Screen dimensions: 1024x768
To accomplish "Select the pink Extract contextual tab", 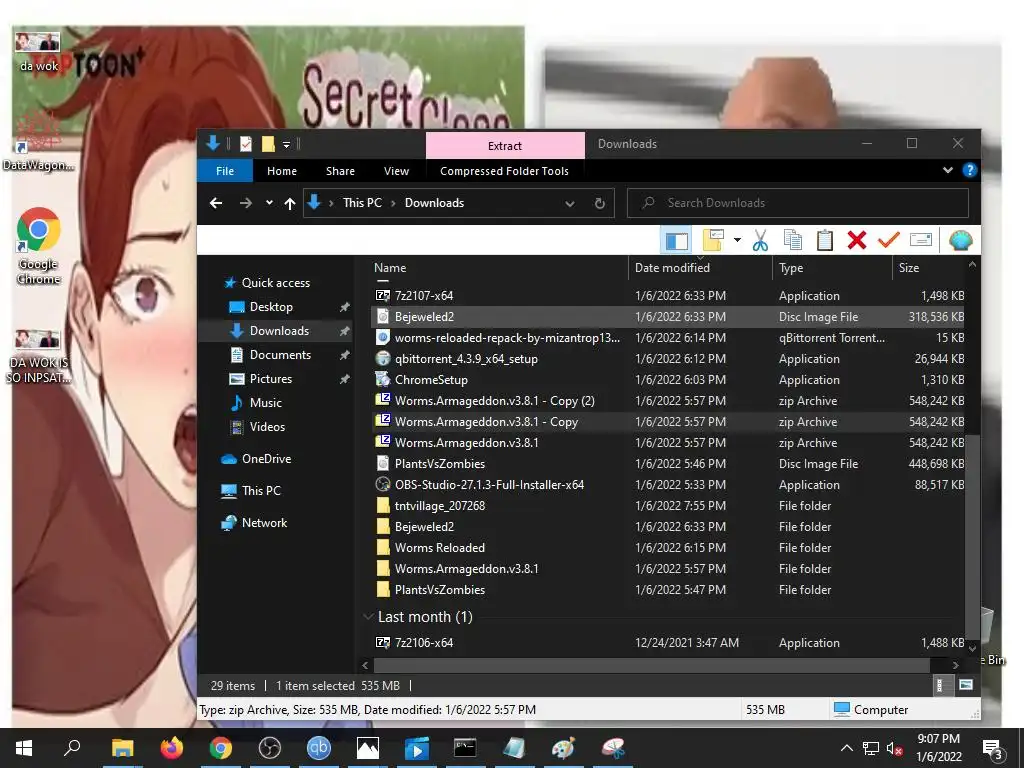I will [505, 146].
